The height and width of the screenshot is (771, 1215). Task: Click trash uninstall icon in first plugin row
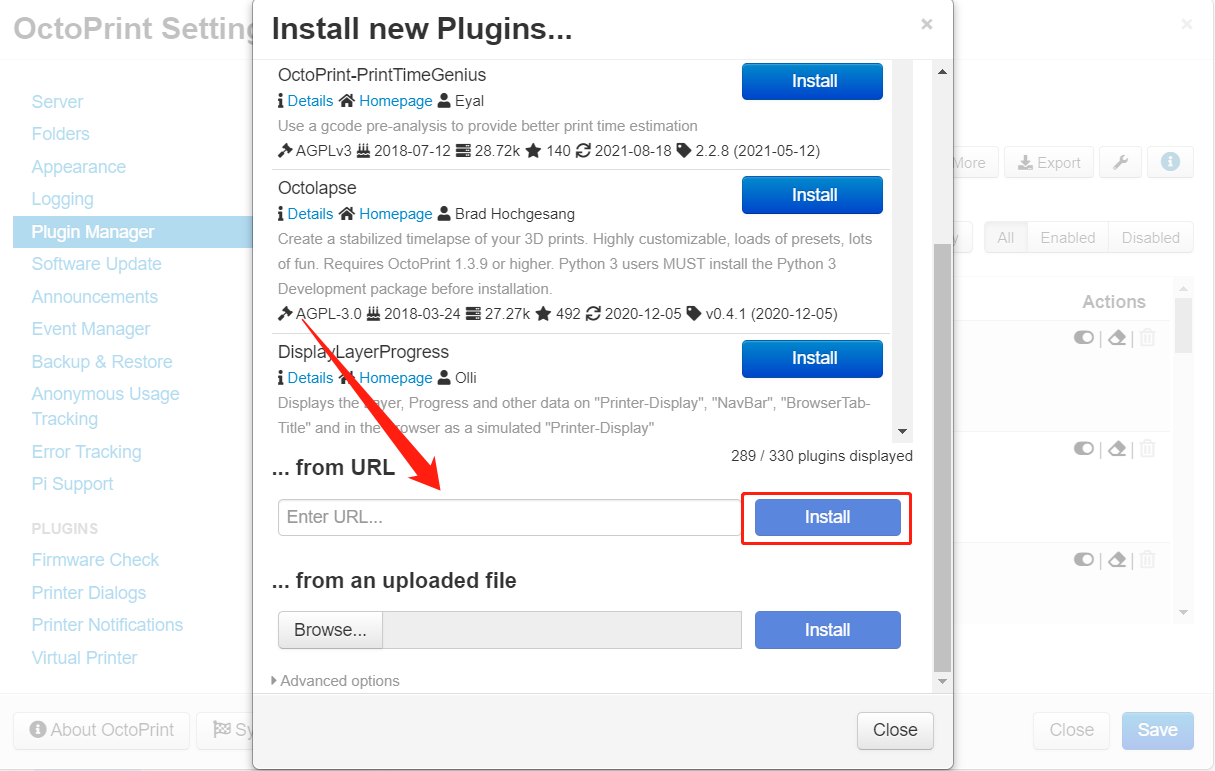[1147, 338]
